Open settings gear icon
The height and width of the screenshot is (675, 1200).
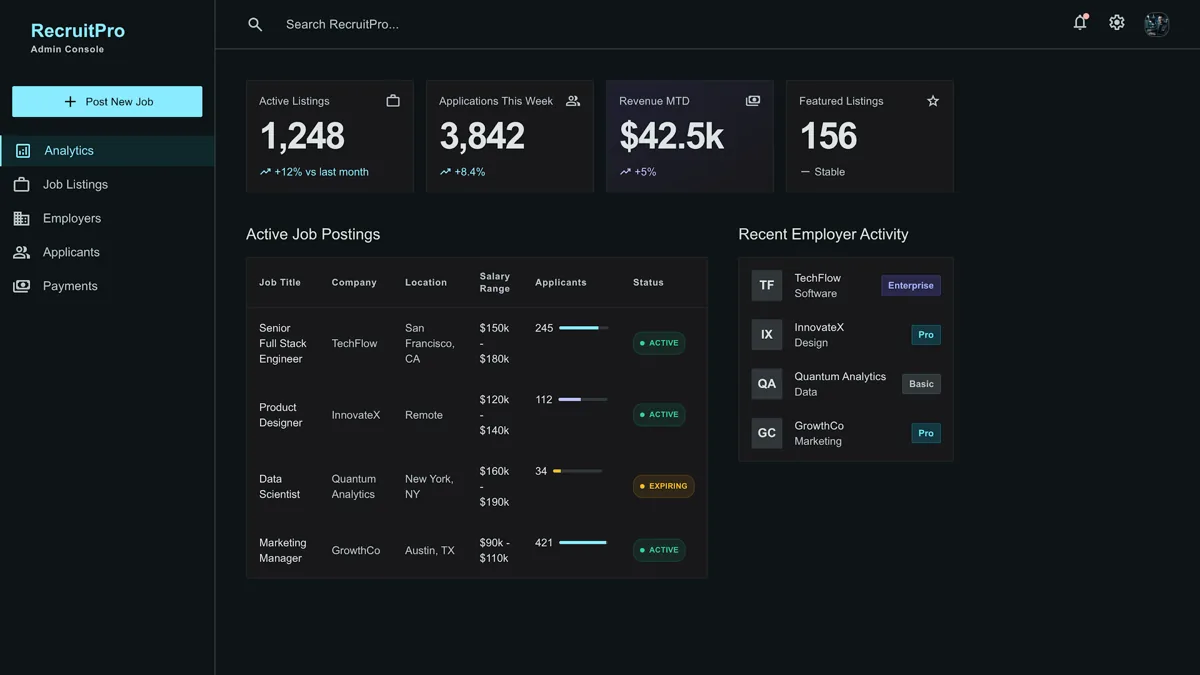click(1117, 22)
